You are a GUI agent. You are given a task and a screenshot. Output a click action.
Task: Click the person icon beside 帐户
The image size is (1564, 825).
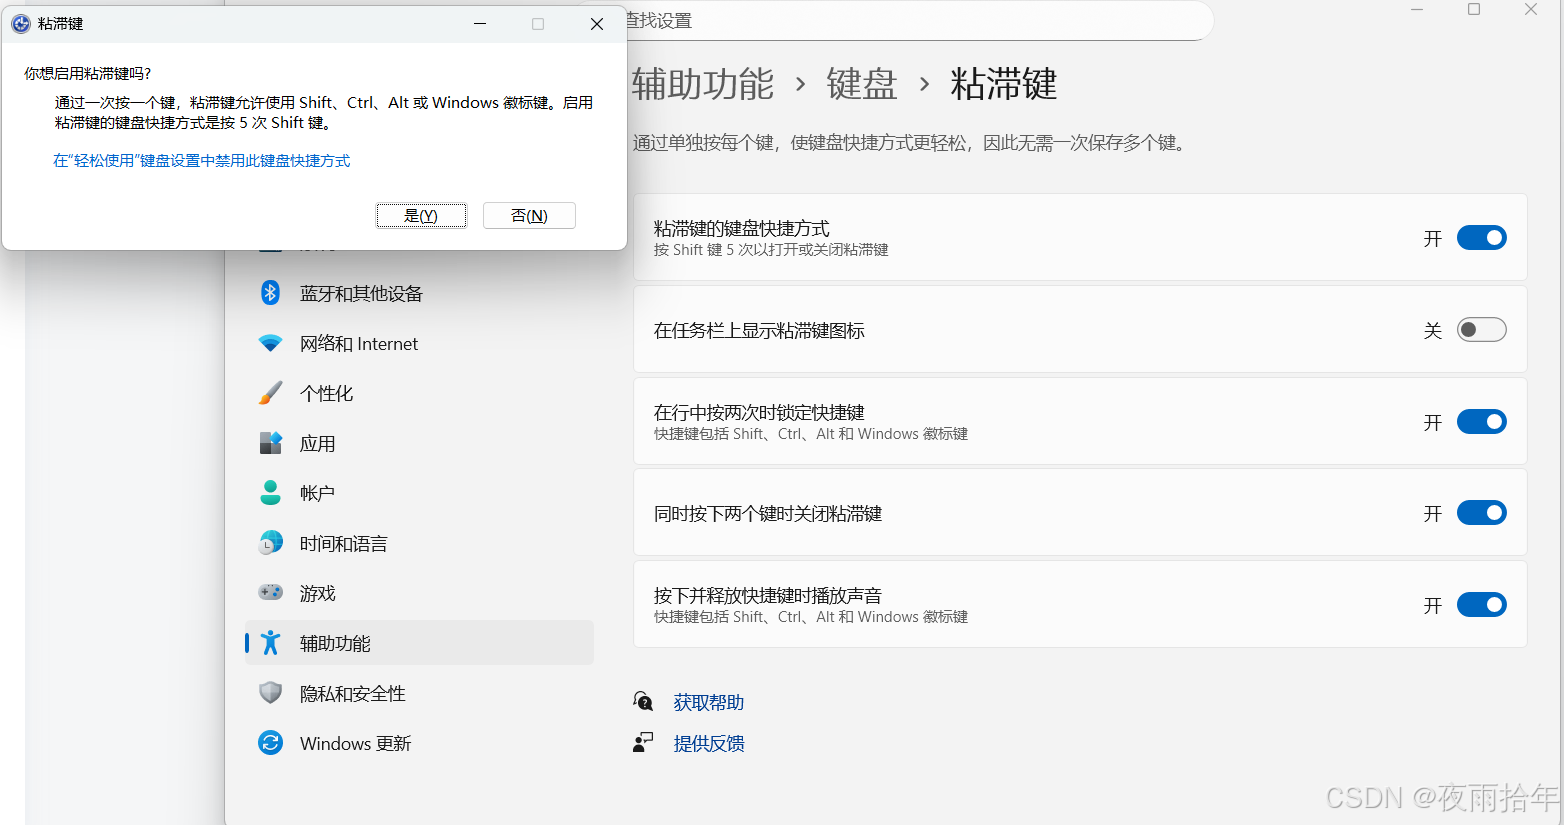click(270, 493)
